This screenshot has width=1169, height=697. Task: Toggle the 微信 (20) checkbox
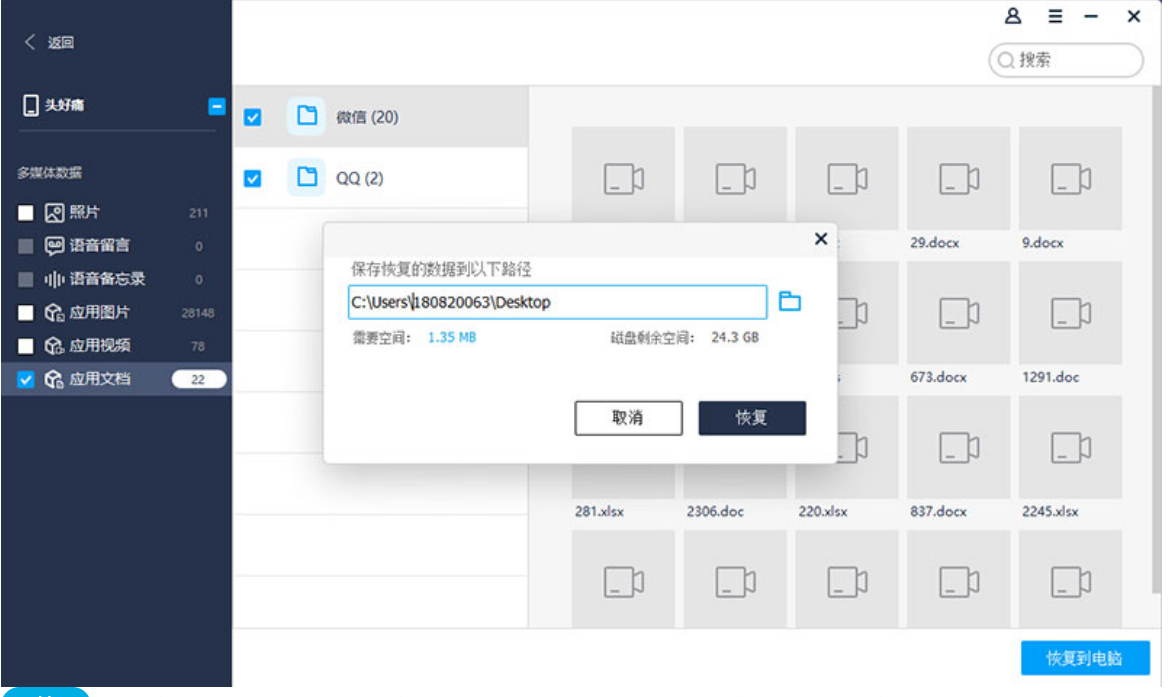point(253,118)
